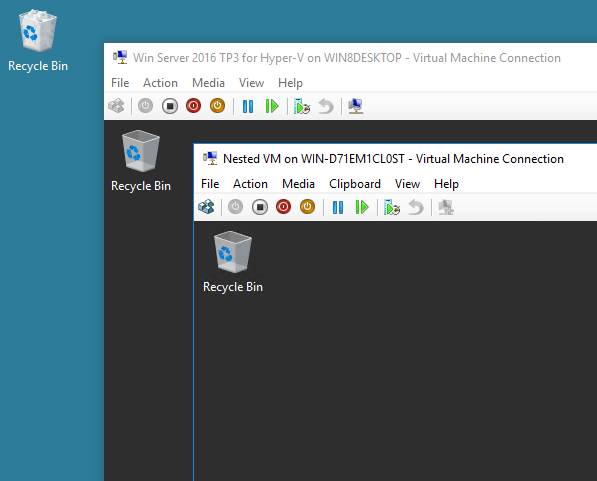Open the View menu of Win Server 2016 window
This screenshot has width=597, height=481.
[x=251, y=83]
